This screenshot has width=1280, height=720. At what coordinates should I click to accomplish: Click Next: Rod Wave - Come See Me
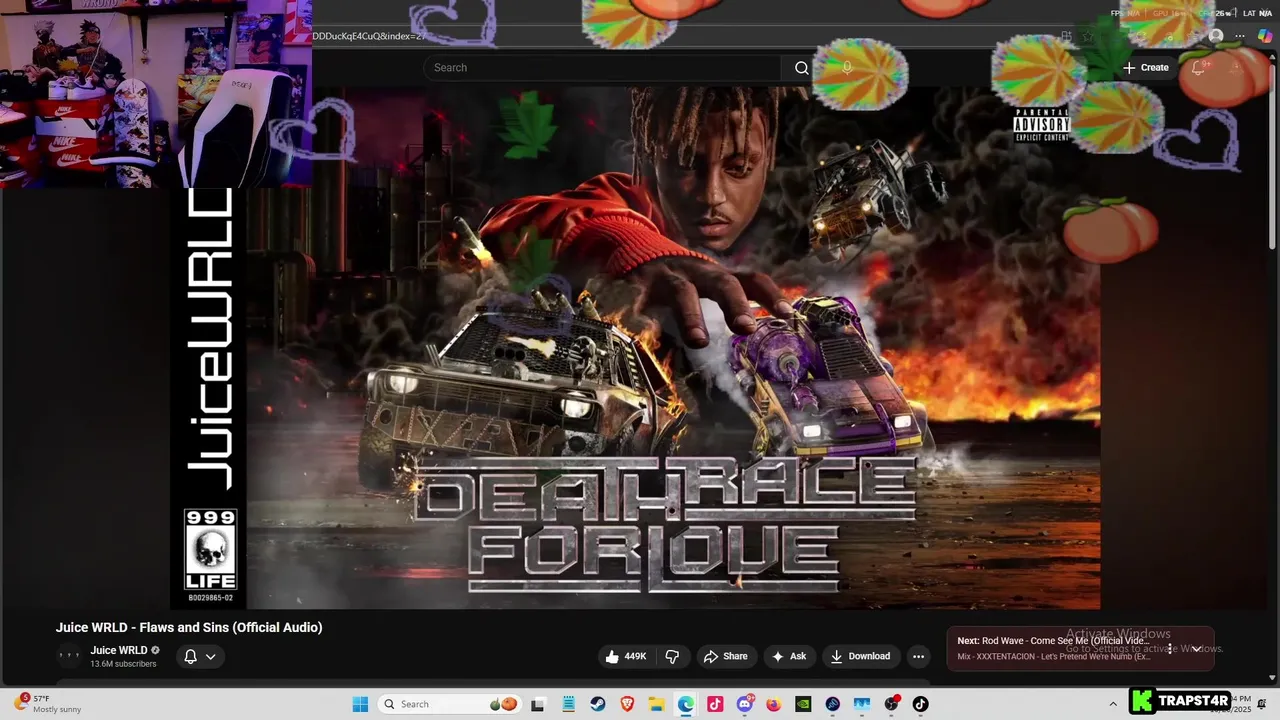1053,641
